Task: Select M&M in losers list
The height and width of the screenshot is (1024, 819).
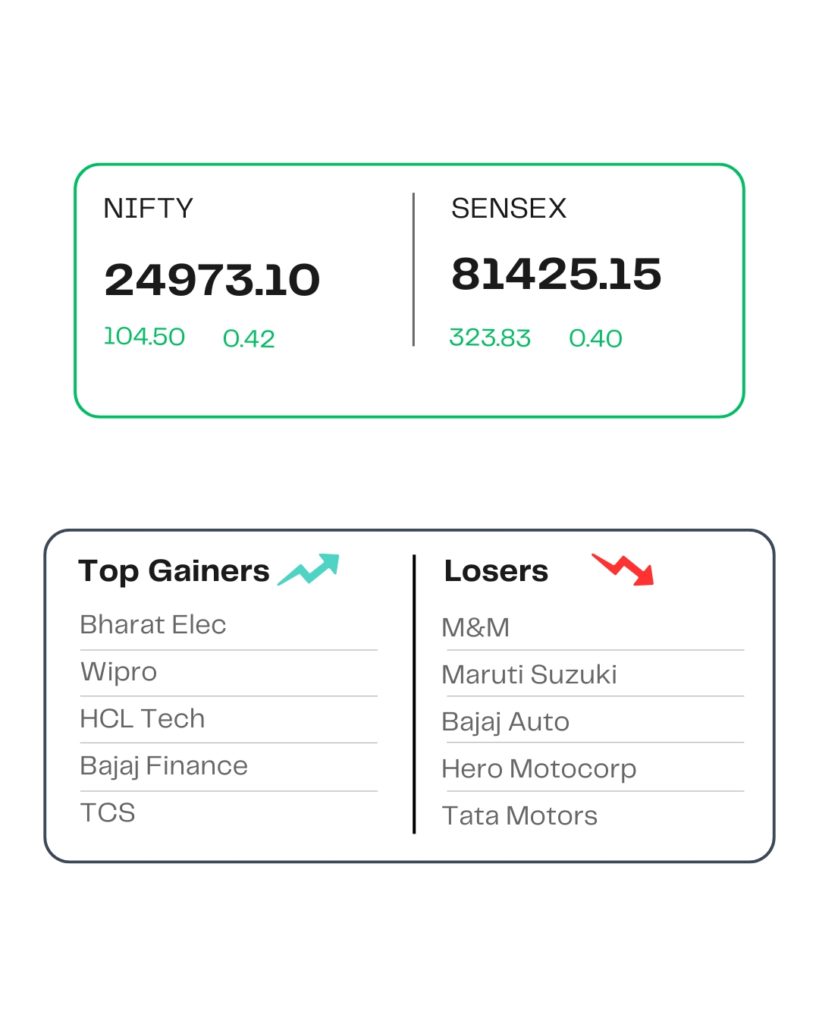Action: (x=475, y=628)
